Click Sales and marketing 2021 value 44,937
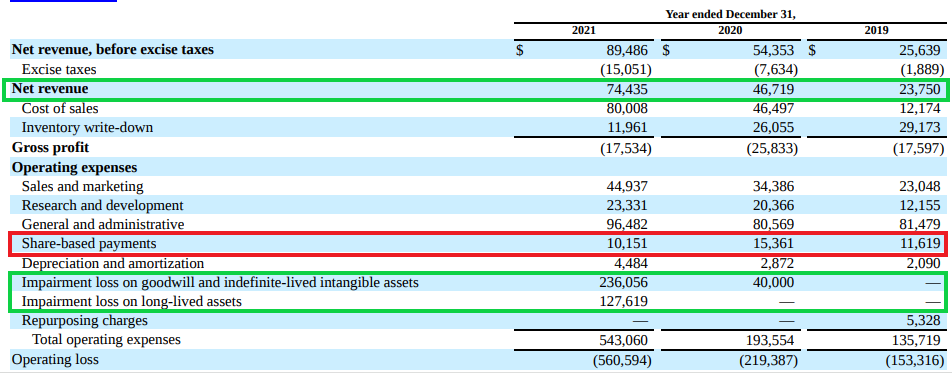952x373 pixels. (x=627, y=186)
